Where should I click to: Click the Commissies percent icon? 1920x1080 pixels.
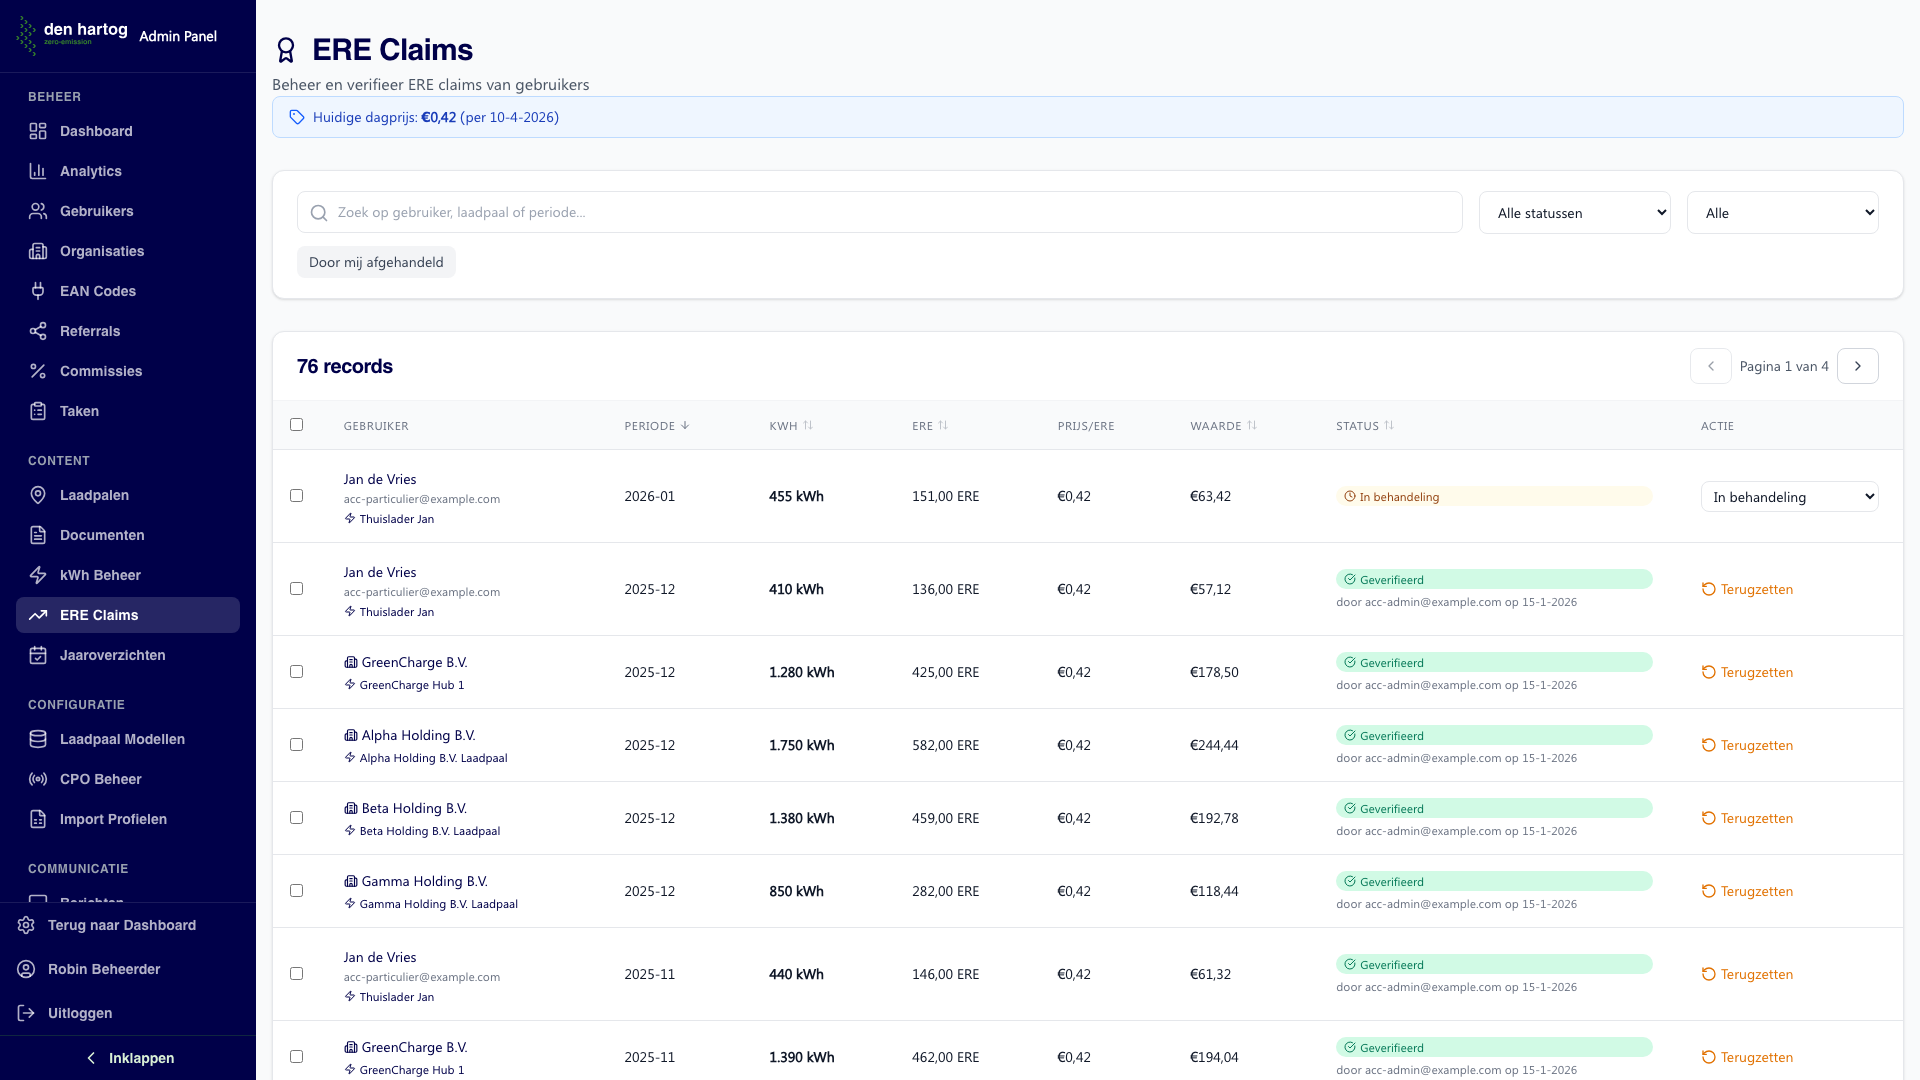[38, 371]
